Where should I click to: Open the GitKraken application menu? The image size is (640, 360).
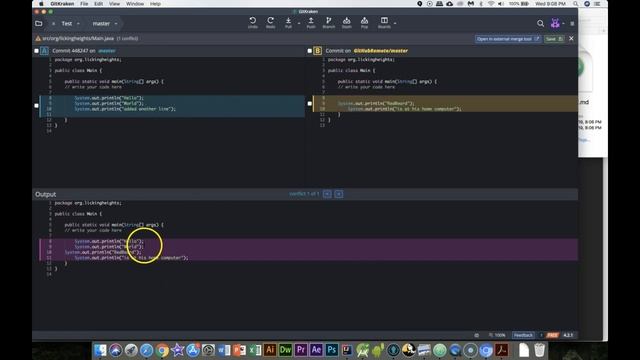[x=62, y=4]
